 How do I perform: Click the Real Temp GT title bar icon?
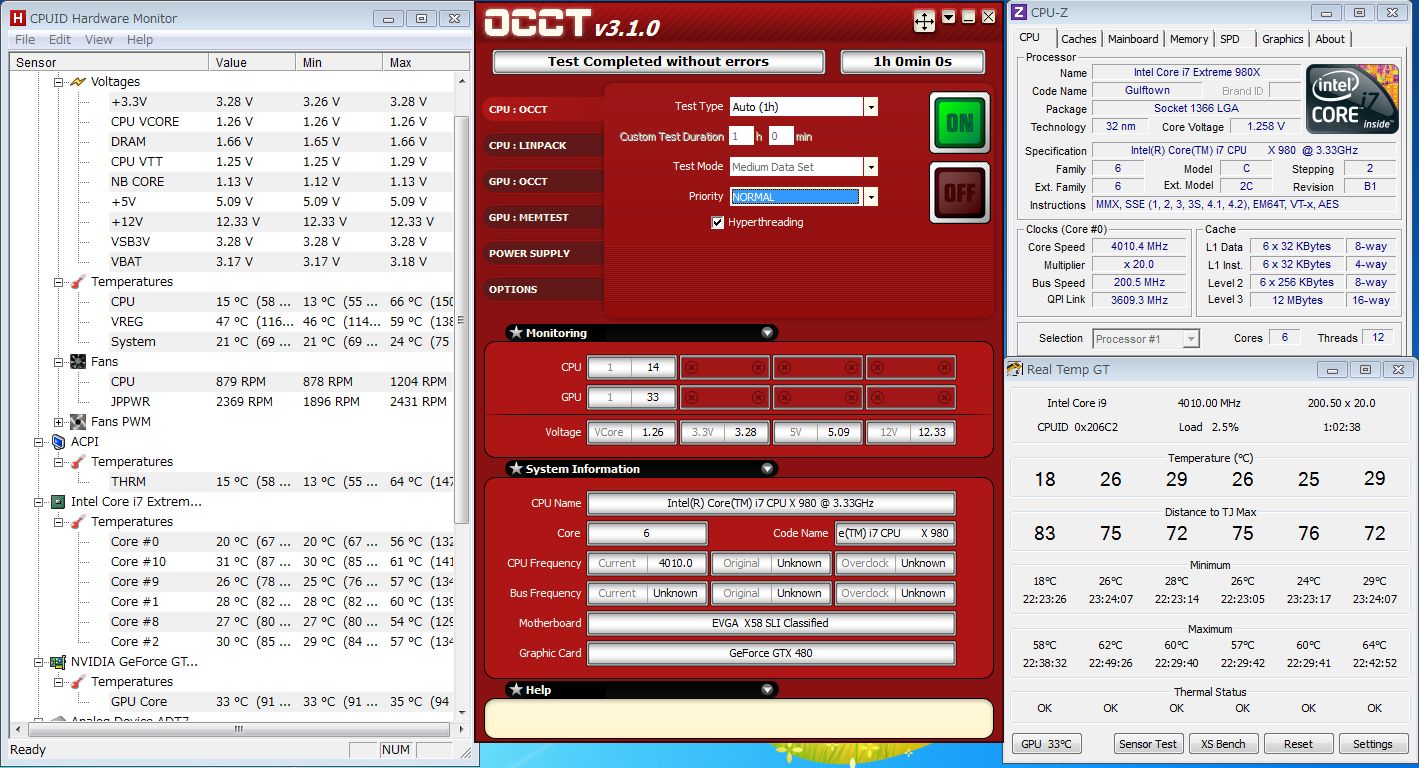coord(1015,370)
